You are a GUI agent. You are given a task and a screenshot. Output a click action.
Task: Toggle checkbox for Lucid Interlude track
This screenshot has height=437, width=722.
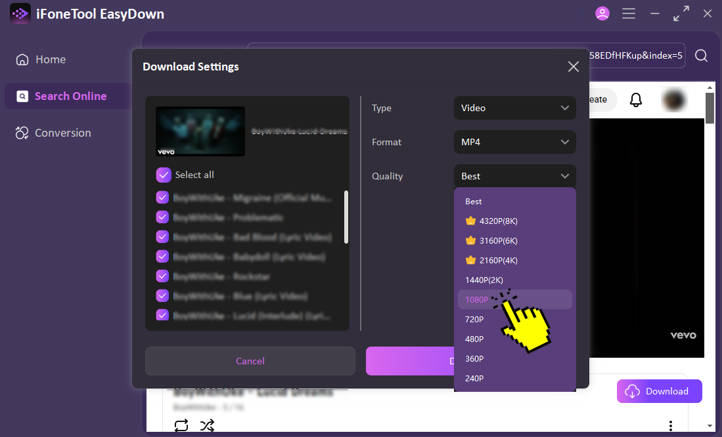pyautogui.click(x=162, y=315)
